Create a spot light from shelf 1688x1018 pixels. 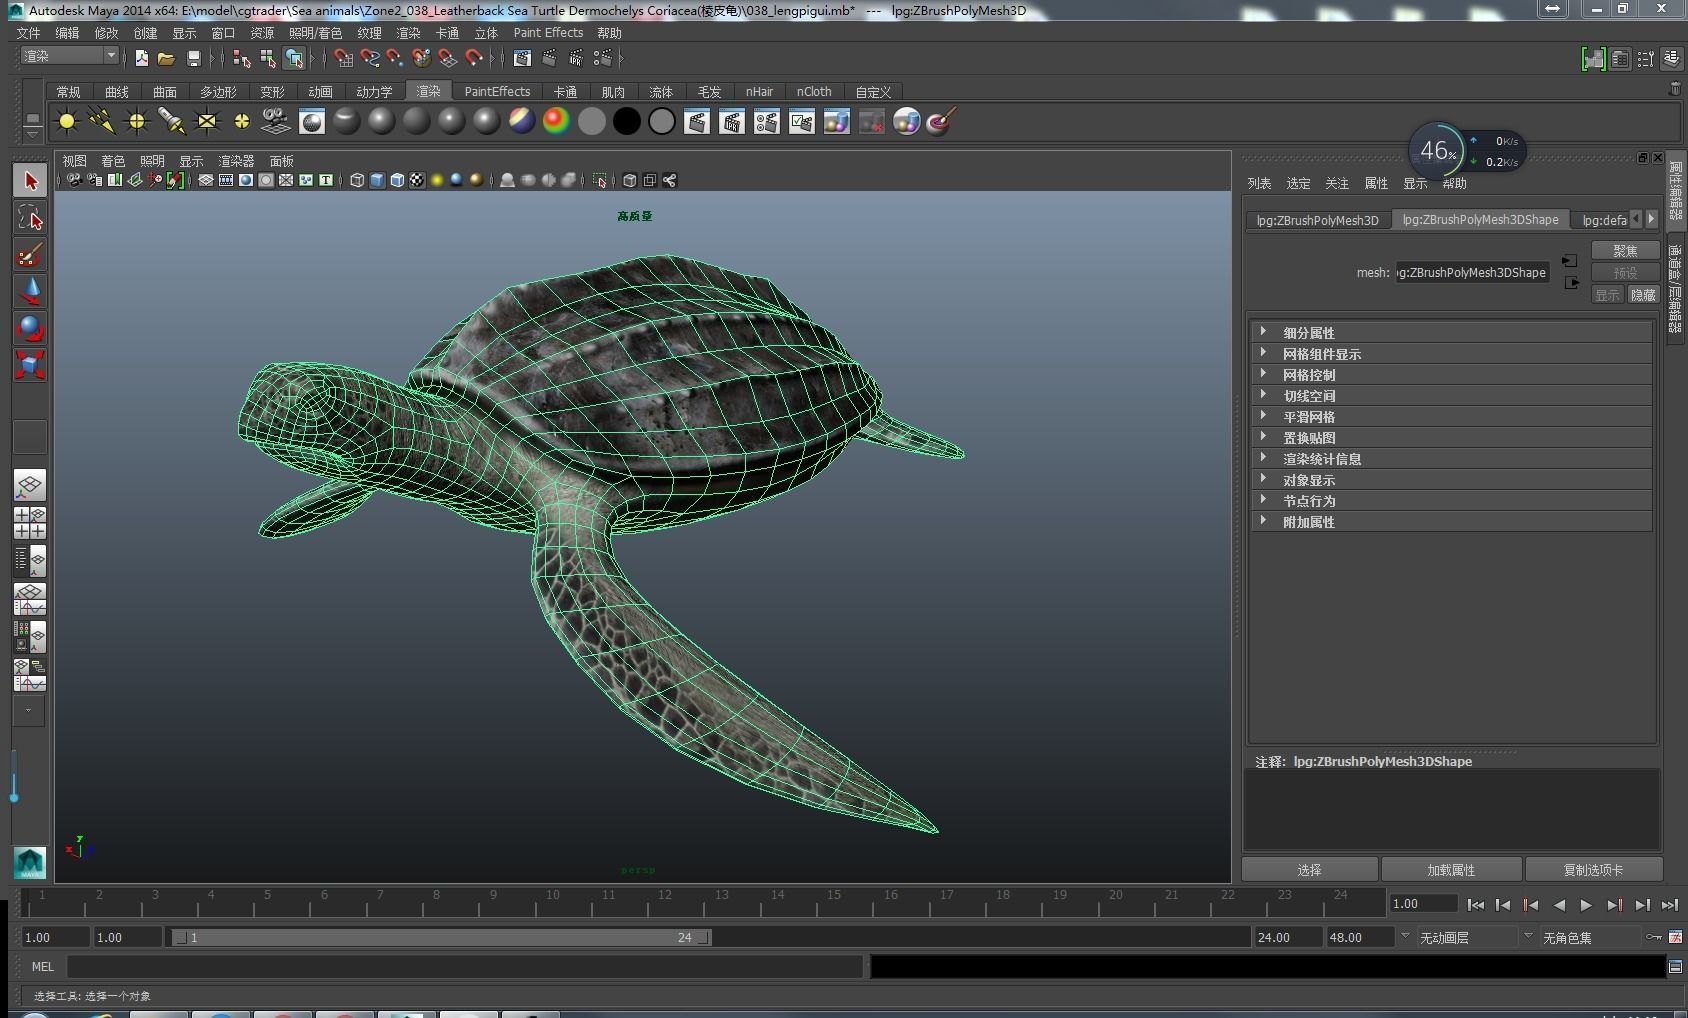coord(172,122)
